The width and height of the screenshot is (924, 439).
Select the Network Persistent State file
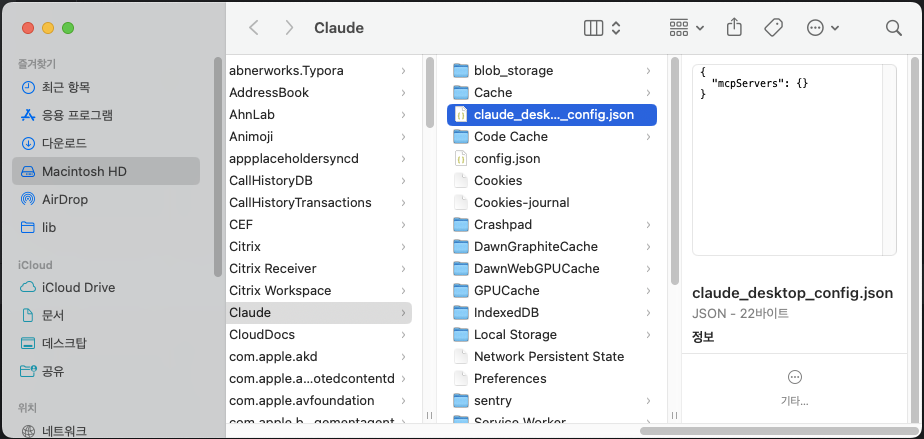pyautogui.click(x=552, y=357)
